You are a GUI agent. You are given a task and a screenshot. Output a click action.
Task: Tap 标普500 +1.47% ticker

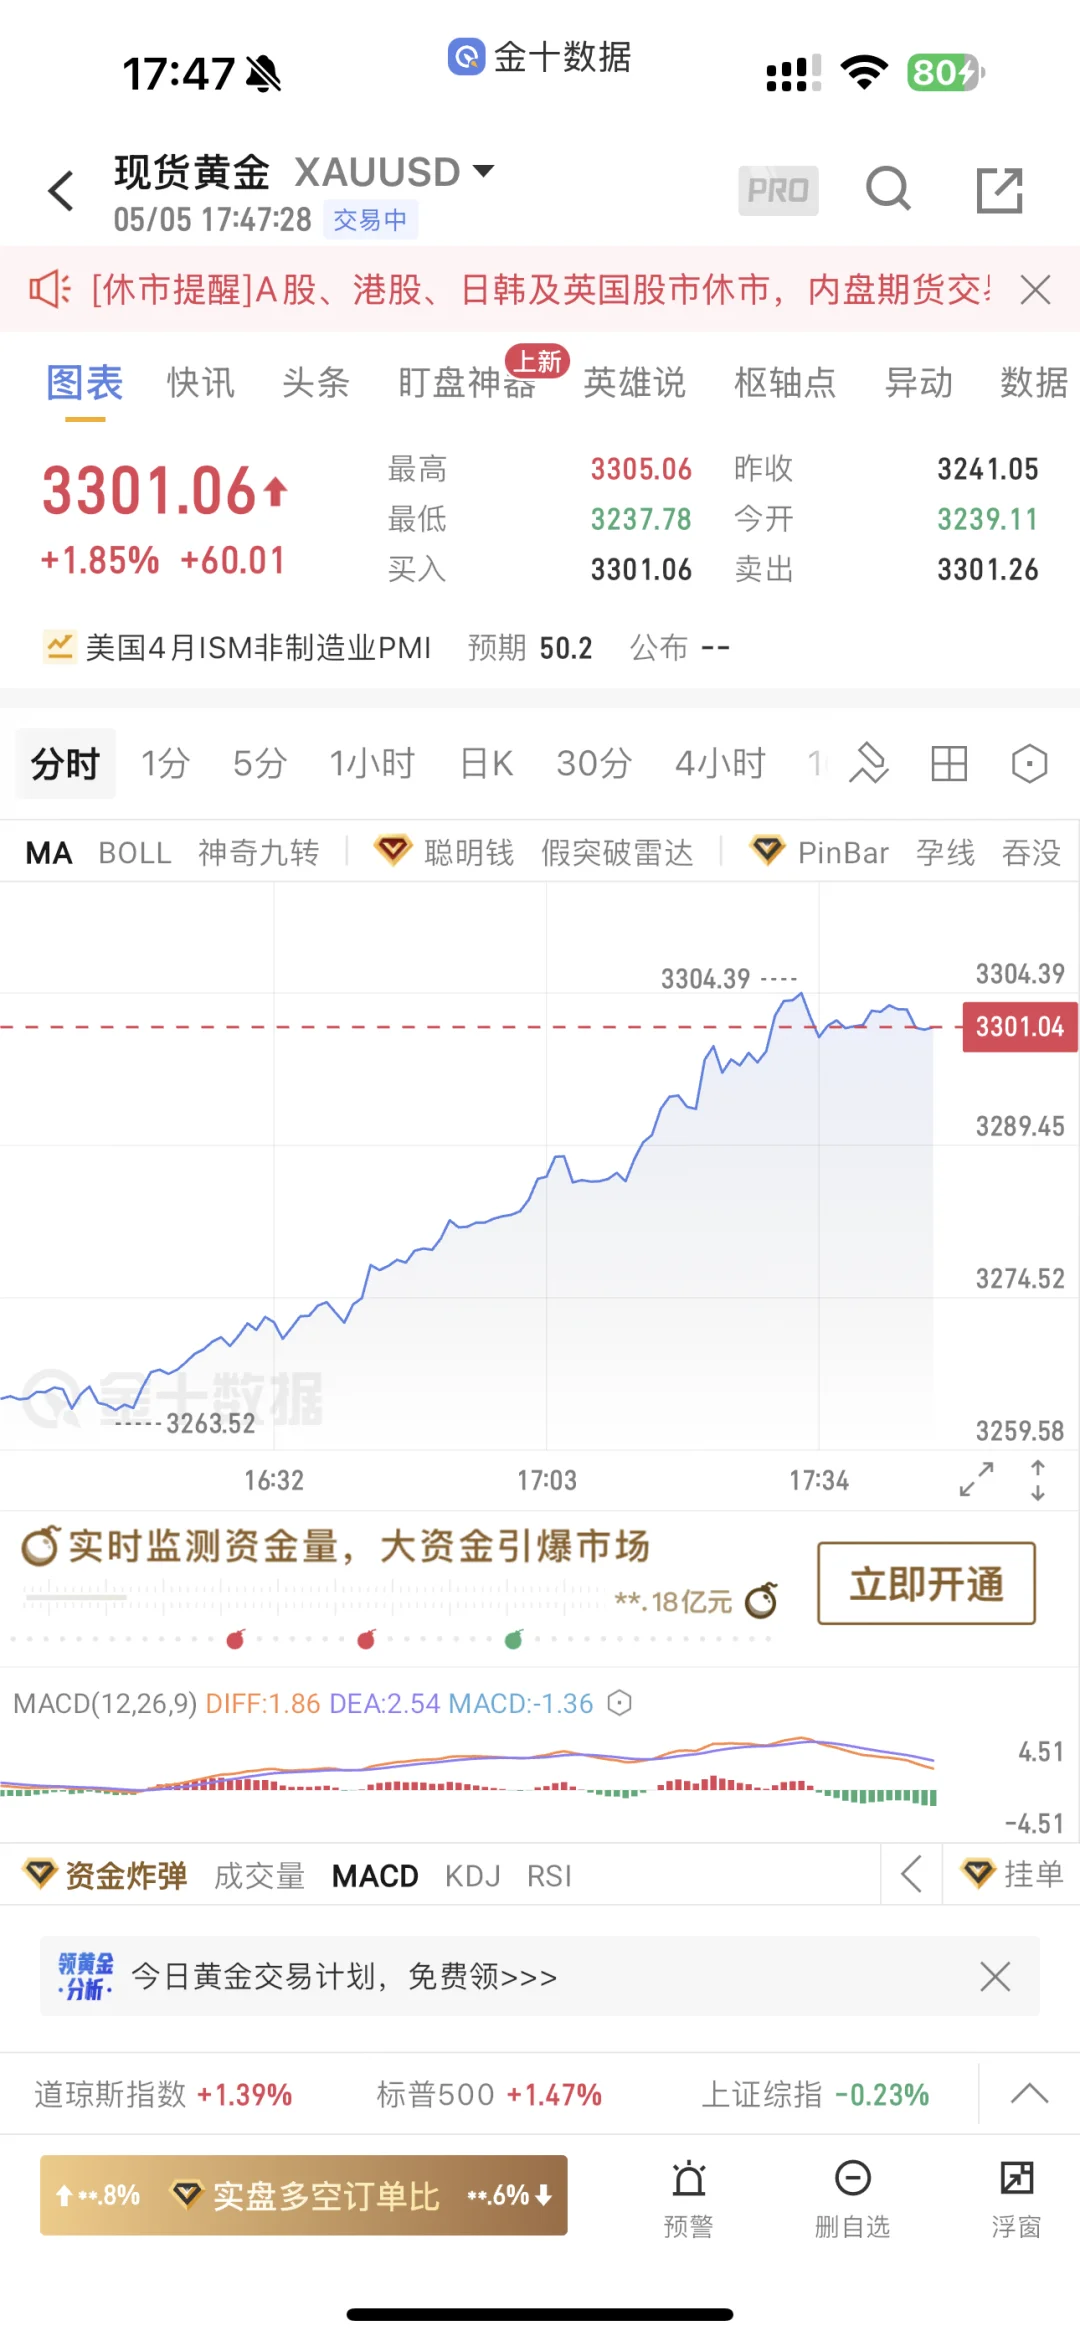(489, 2094)
